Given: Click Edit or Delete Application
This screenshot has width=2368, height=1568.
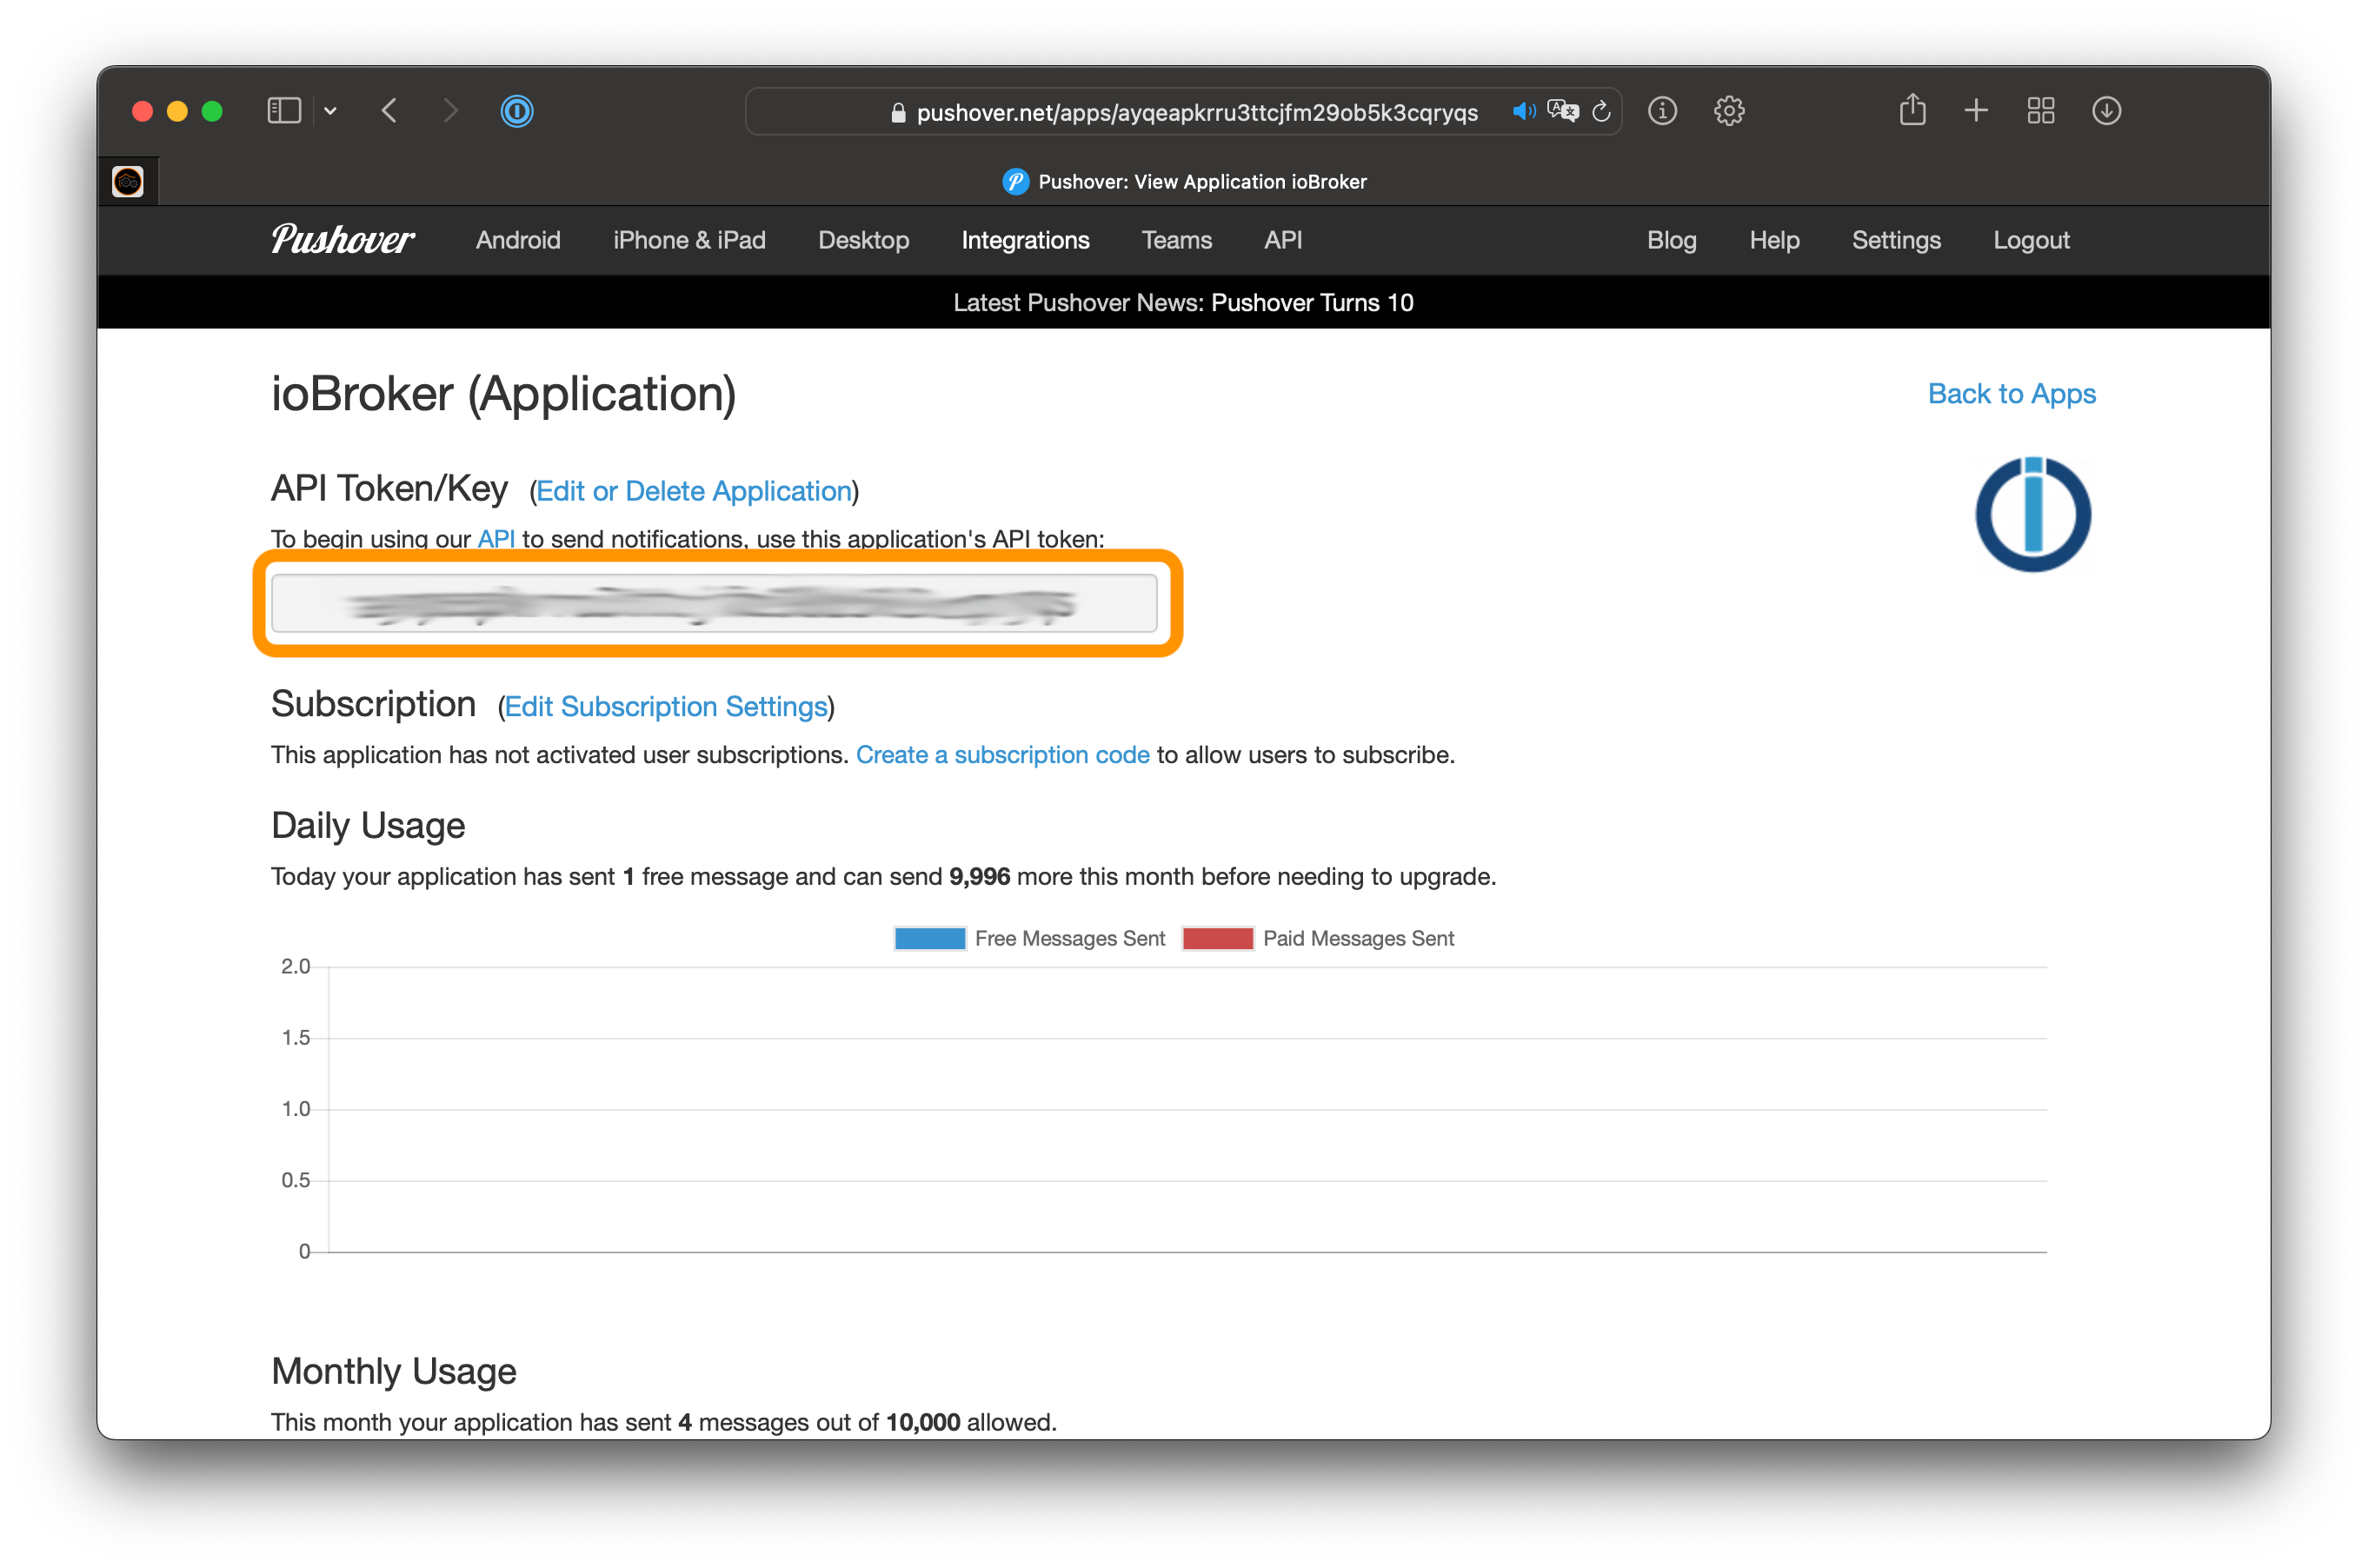Looking at the screenshot, I should pyautogui.click(x=694, y=491).
